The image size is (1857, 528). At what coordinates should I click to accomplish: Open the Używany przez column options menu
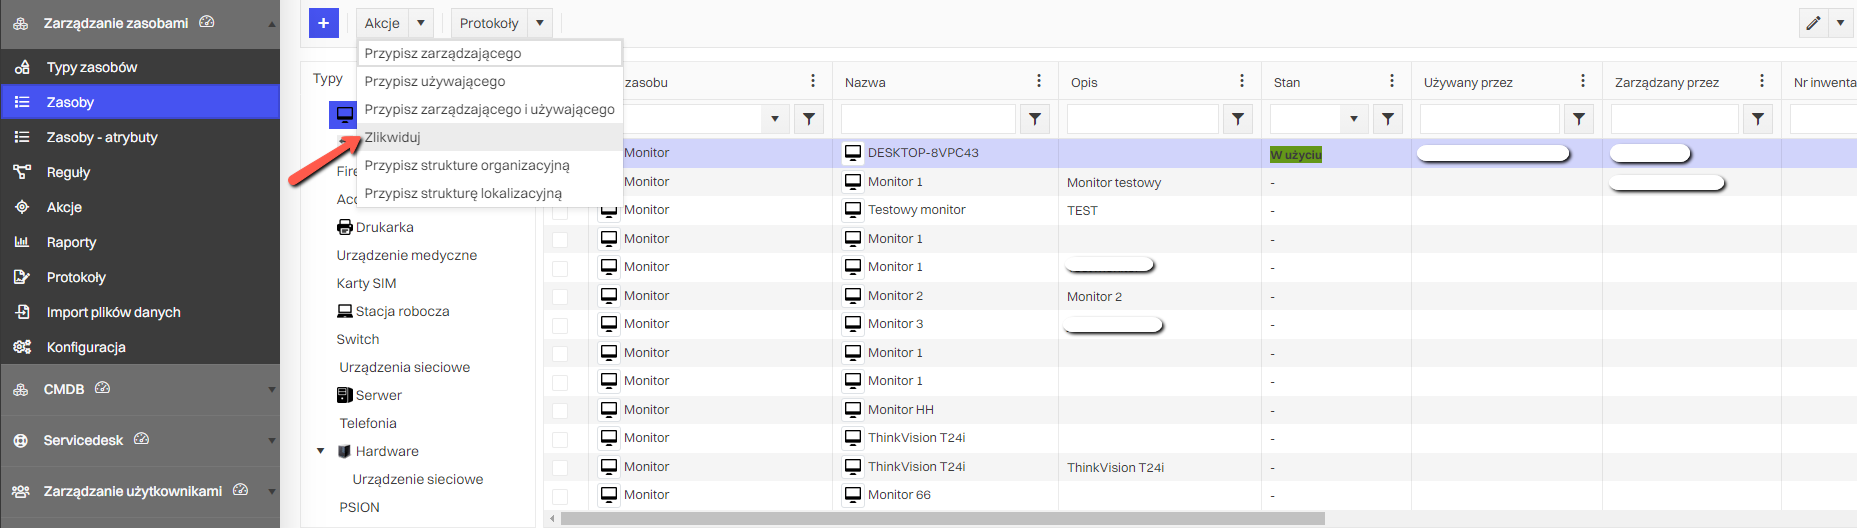click(1583, 81)
